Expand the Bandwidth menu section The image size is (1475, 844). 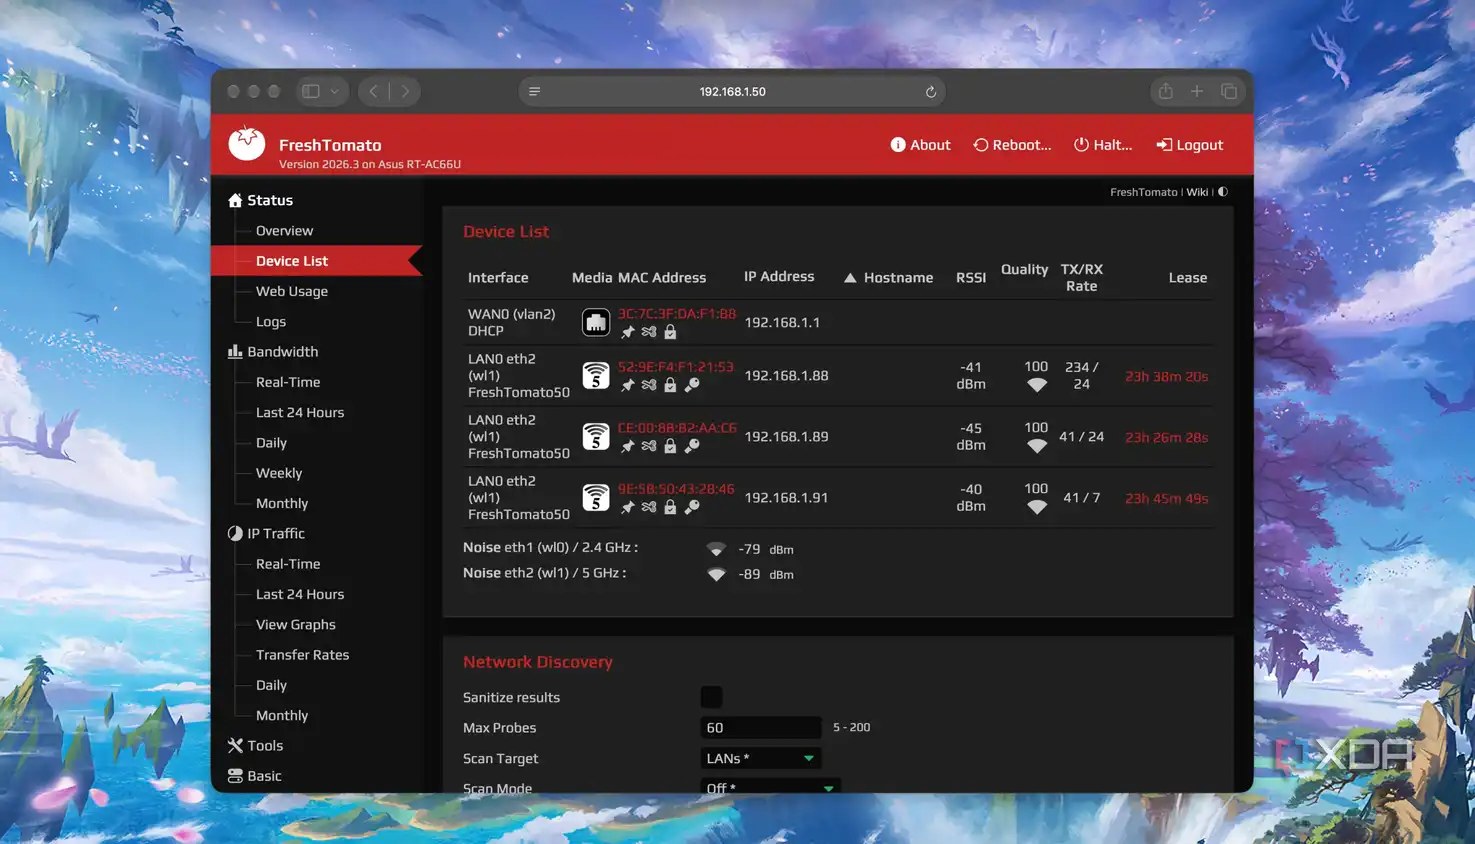pyautogui.click(x=273, y=352)
